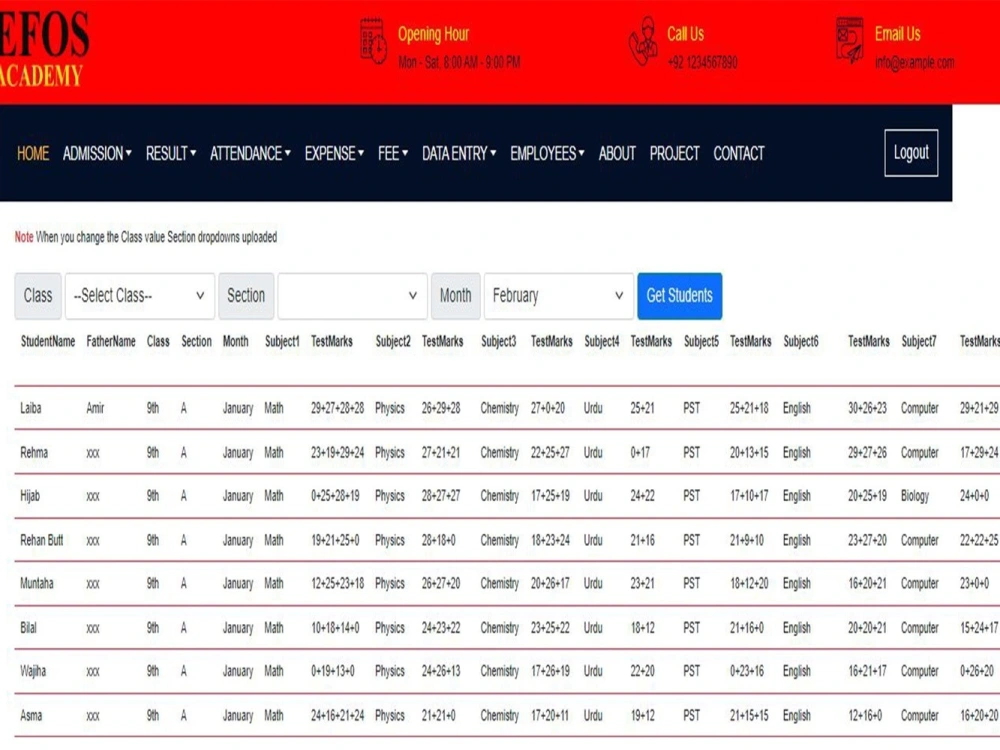
Task: Click the StudentName column header
Action: tap(48, 342)
